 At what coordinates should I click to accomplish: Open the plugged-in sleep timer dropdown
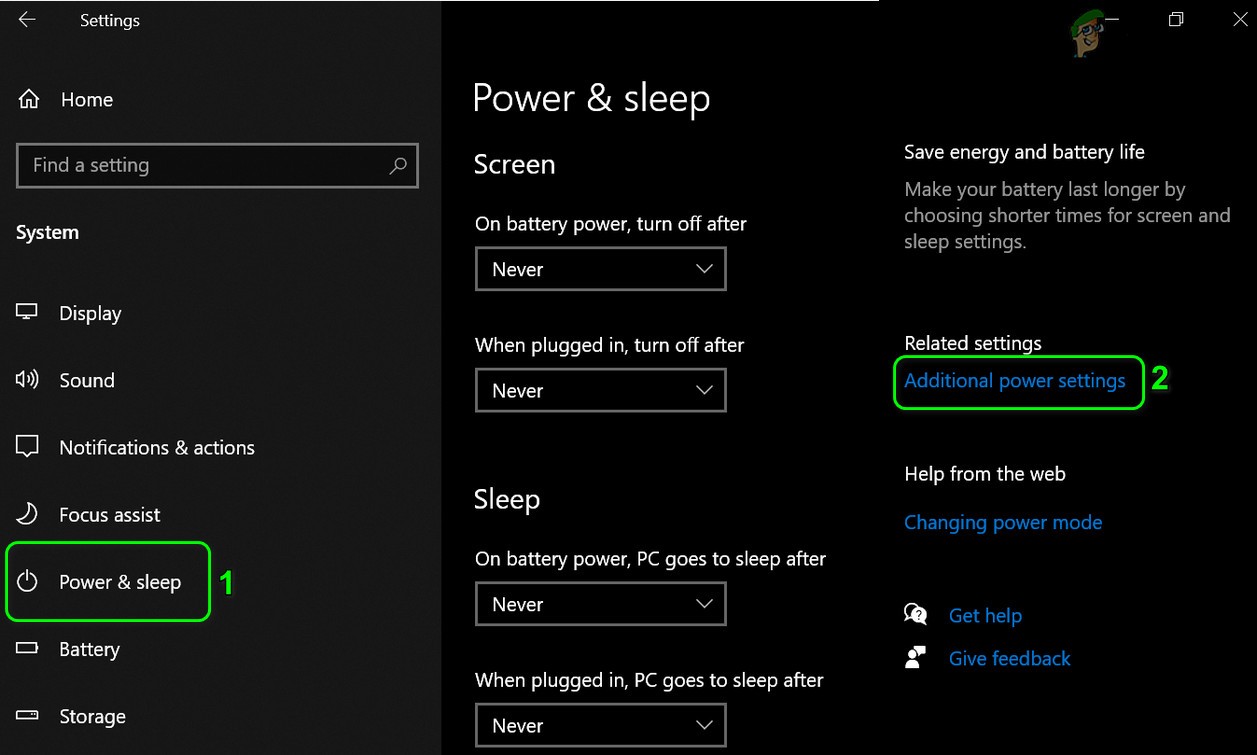(600, 725)
